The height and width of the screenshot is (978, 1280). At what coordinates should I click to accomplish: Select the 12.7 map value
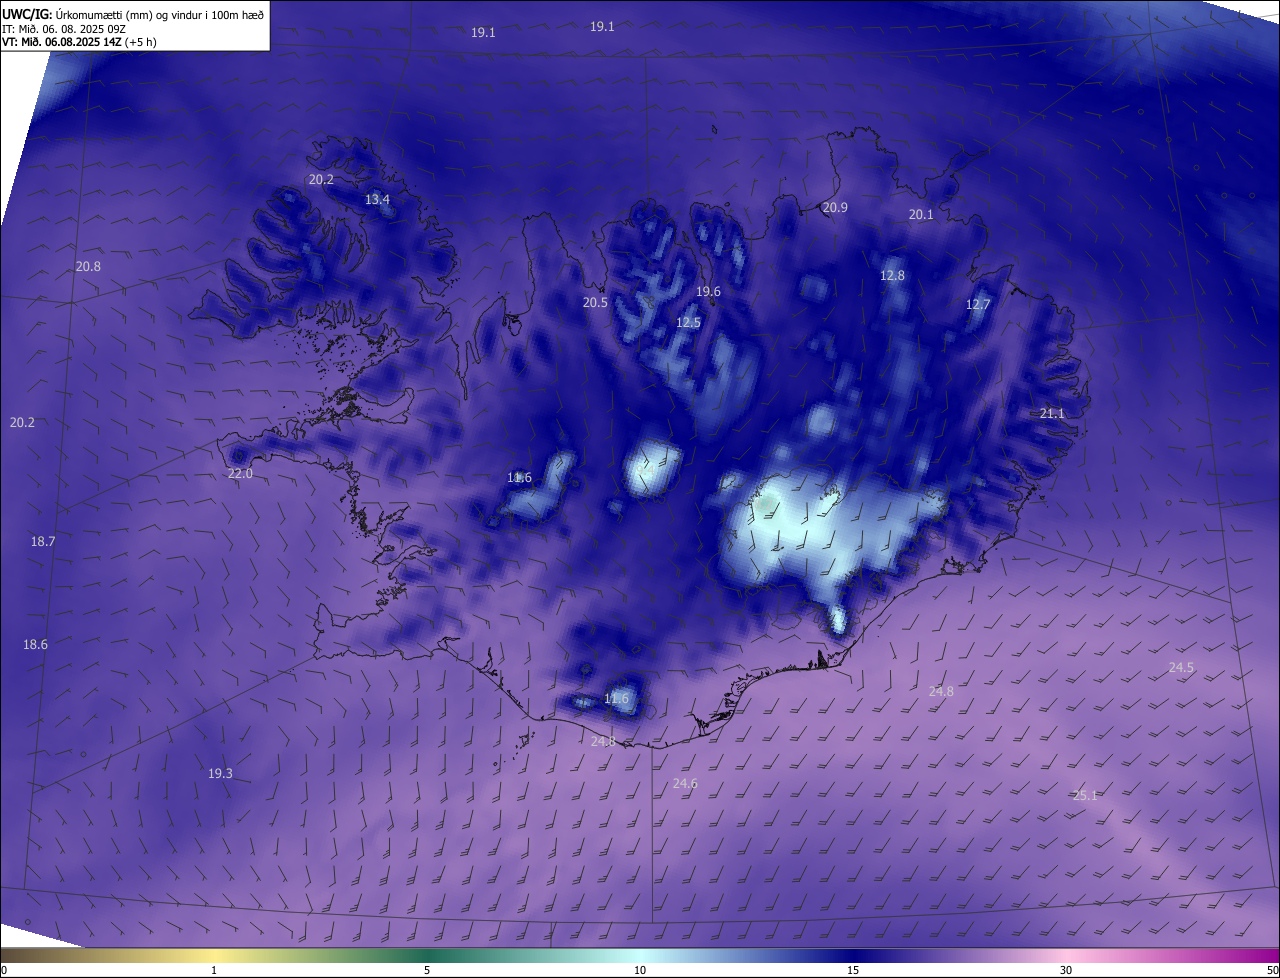click(977, 305)
